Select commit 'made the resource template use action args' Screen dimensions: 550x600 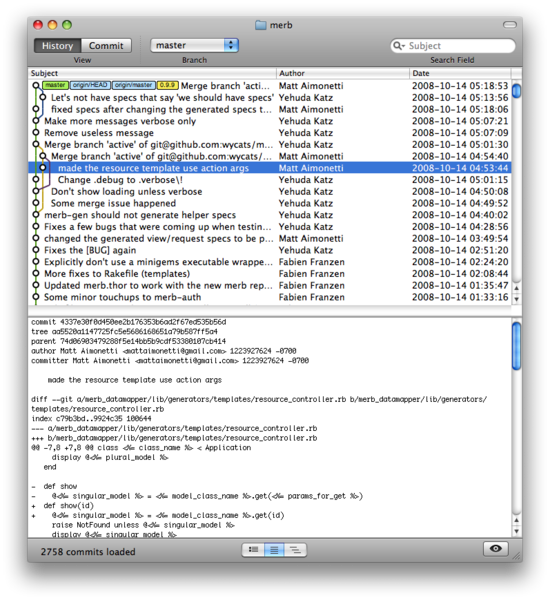270,168
